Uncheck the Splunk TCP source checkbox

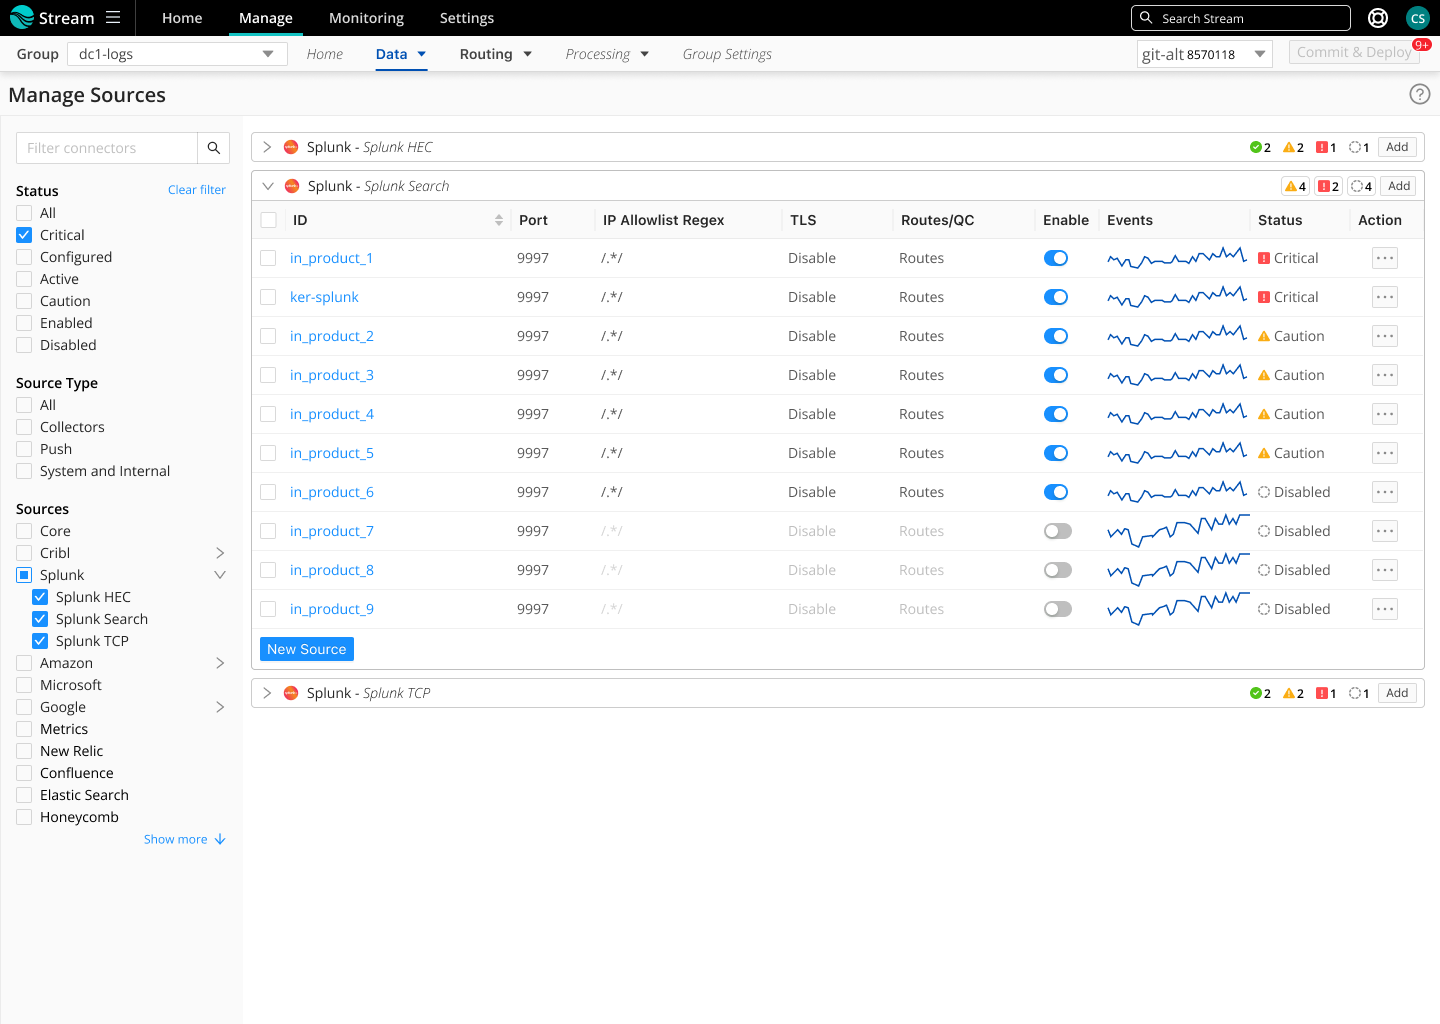pos(40,641)
